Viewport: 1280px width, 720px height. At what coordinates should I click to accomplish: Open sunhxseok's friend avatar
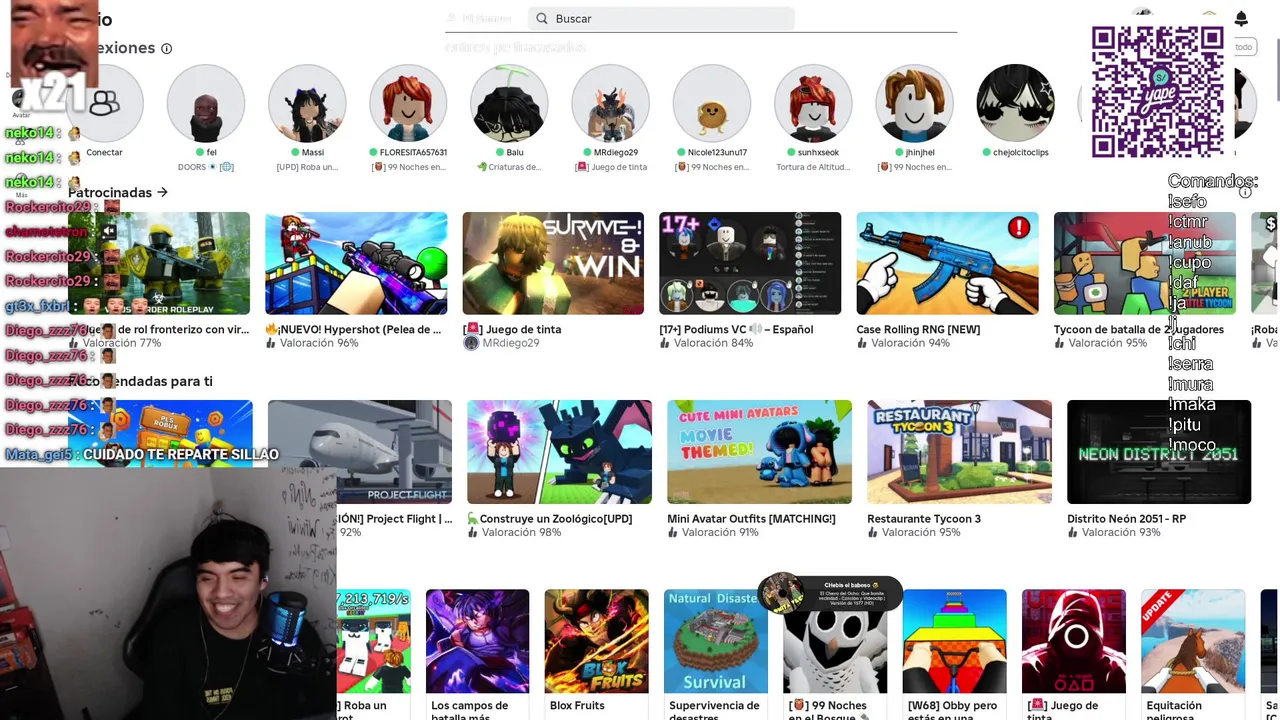coord(812,103)
